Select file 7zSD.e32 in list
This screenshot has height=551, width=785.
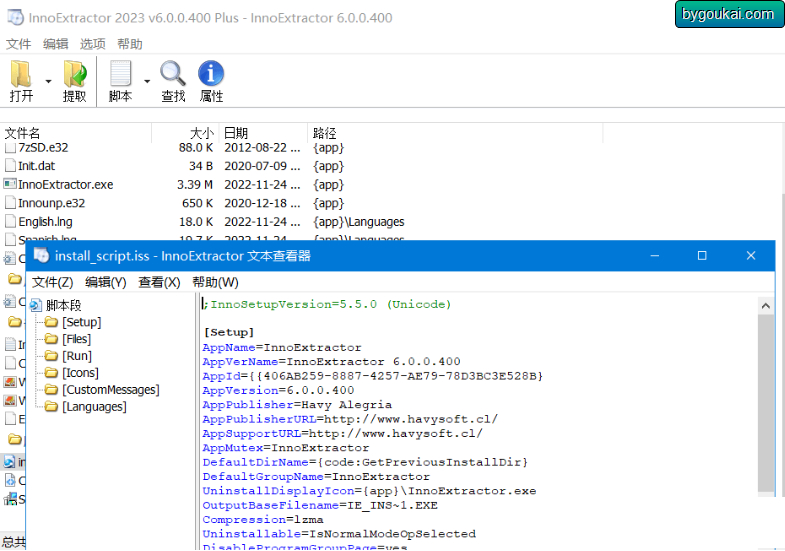(43, 148)
